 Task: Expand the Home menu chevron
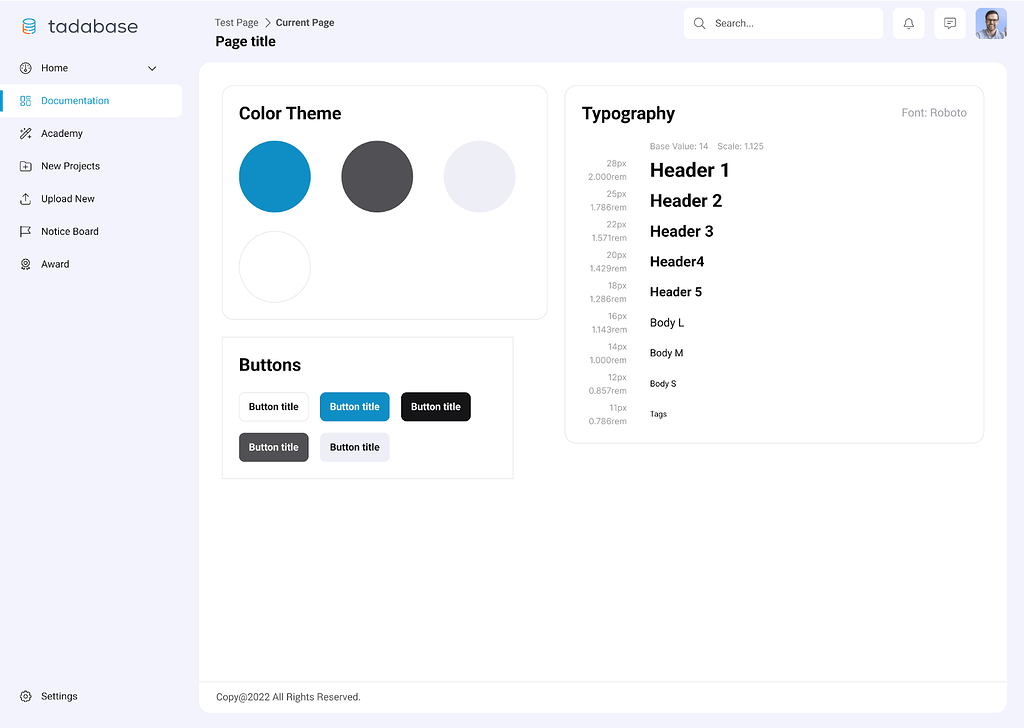pos(152,69)
